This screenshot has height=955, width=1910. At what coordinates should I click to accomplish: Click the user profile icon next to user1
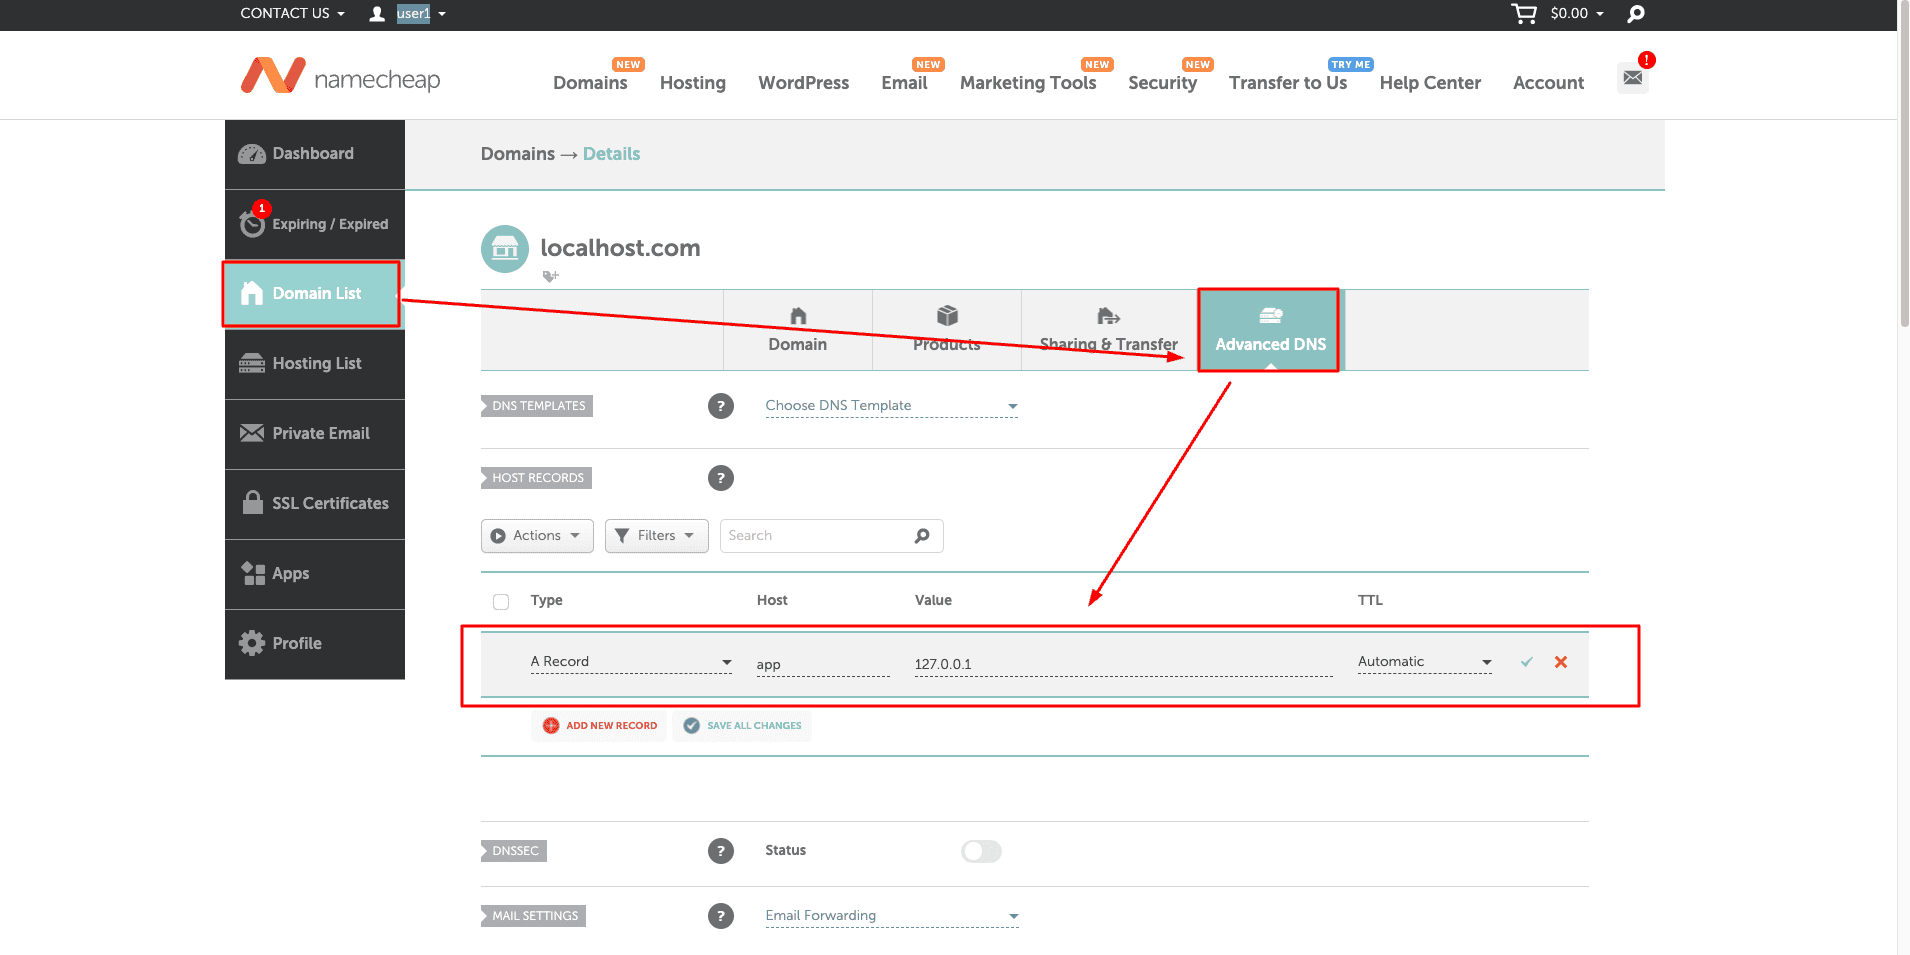[377, 14]
